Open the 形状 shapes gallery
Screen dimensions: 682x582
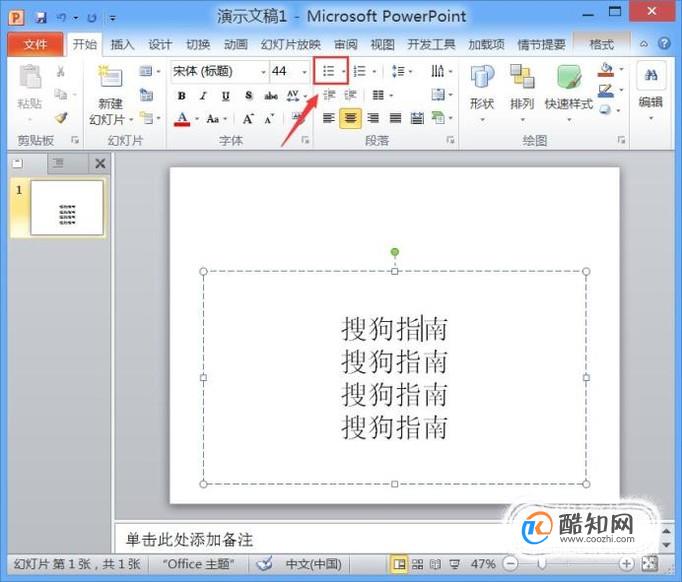pyautogui.click(x=482, y=92)
